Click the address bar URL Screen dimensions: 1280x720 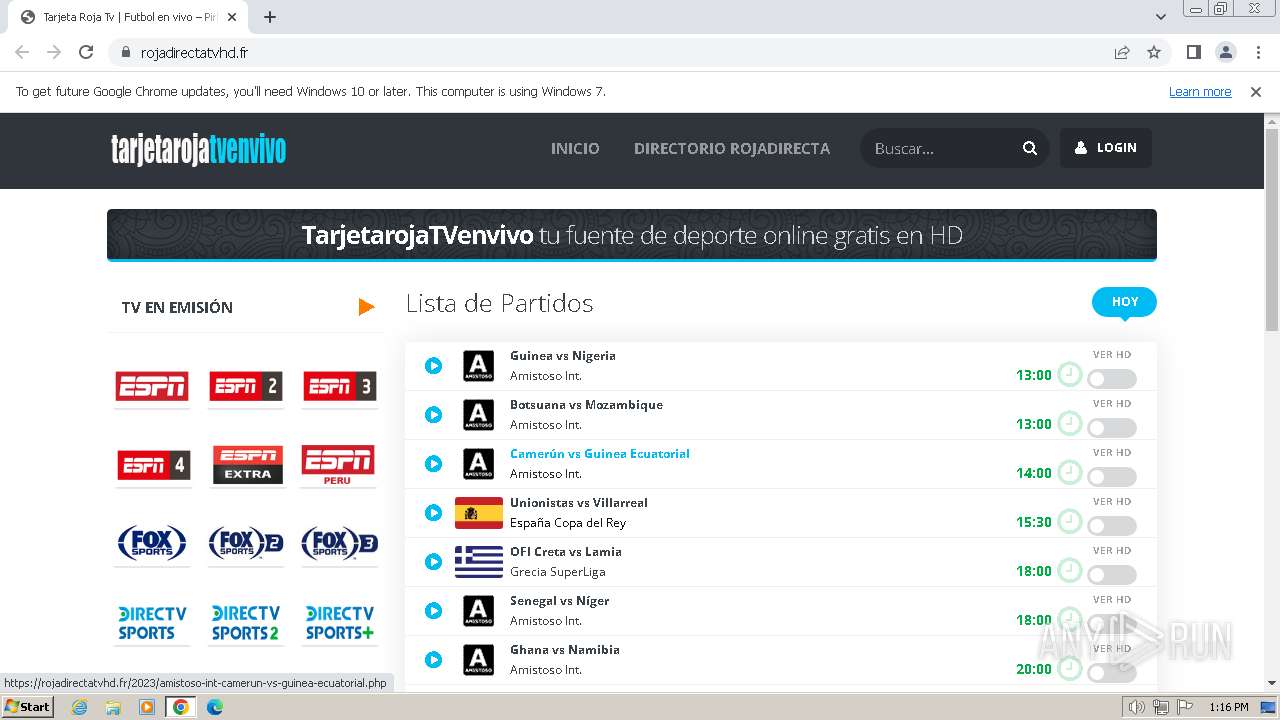pos(195,53)
